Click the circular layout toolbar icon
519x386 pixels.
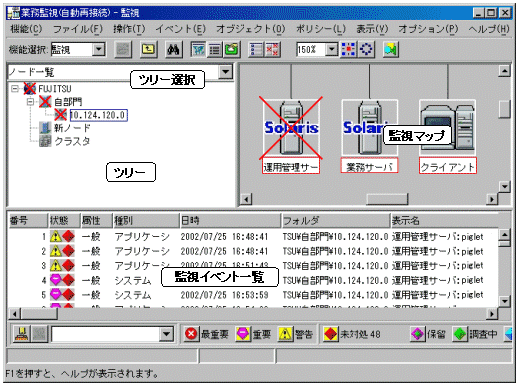point(366,50)
